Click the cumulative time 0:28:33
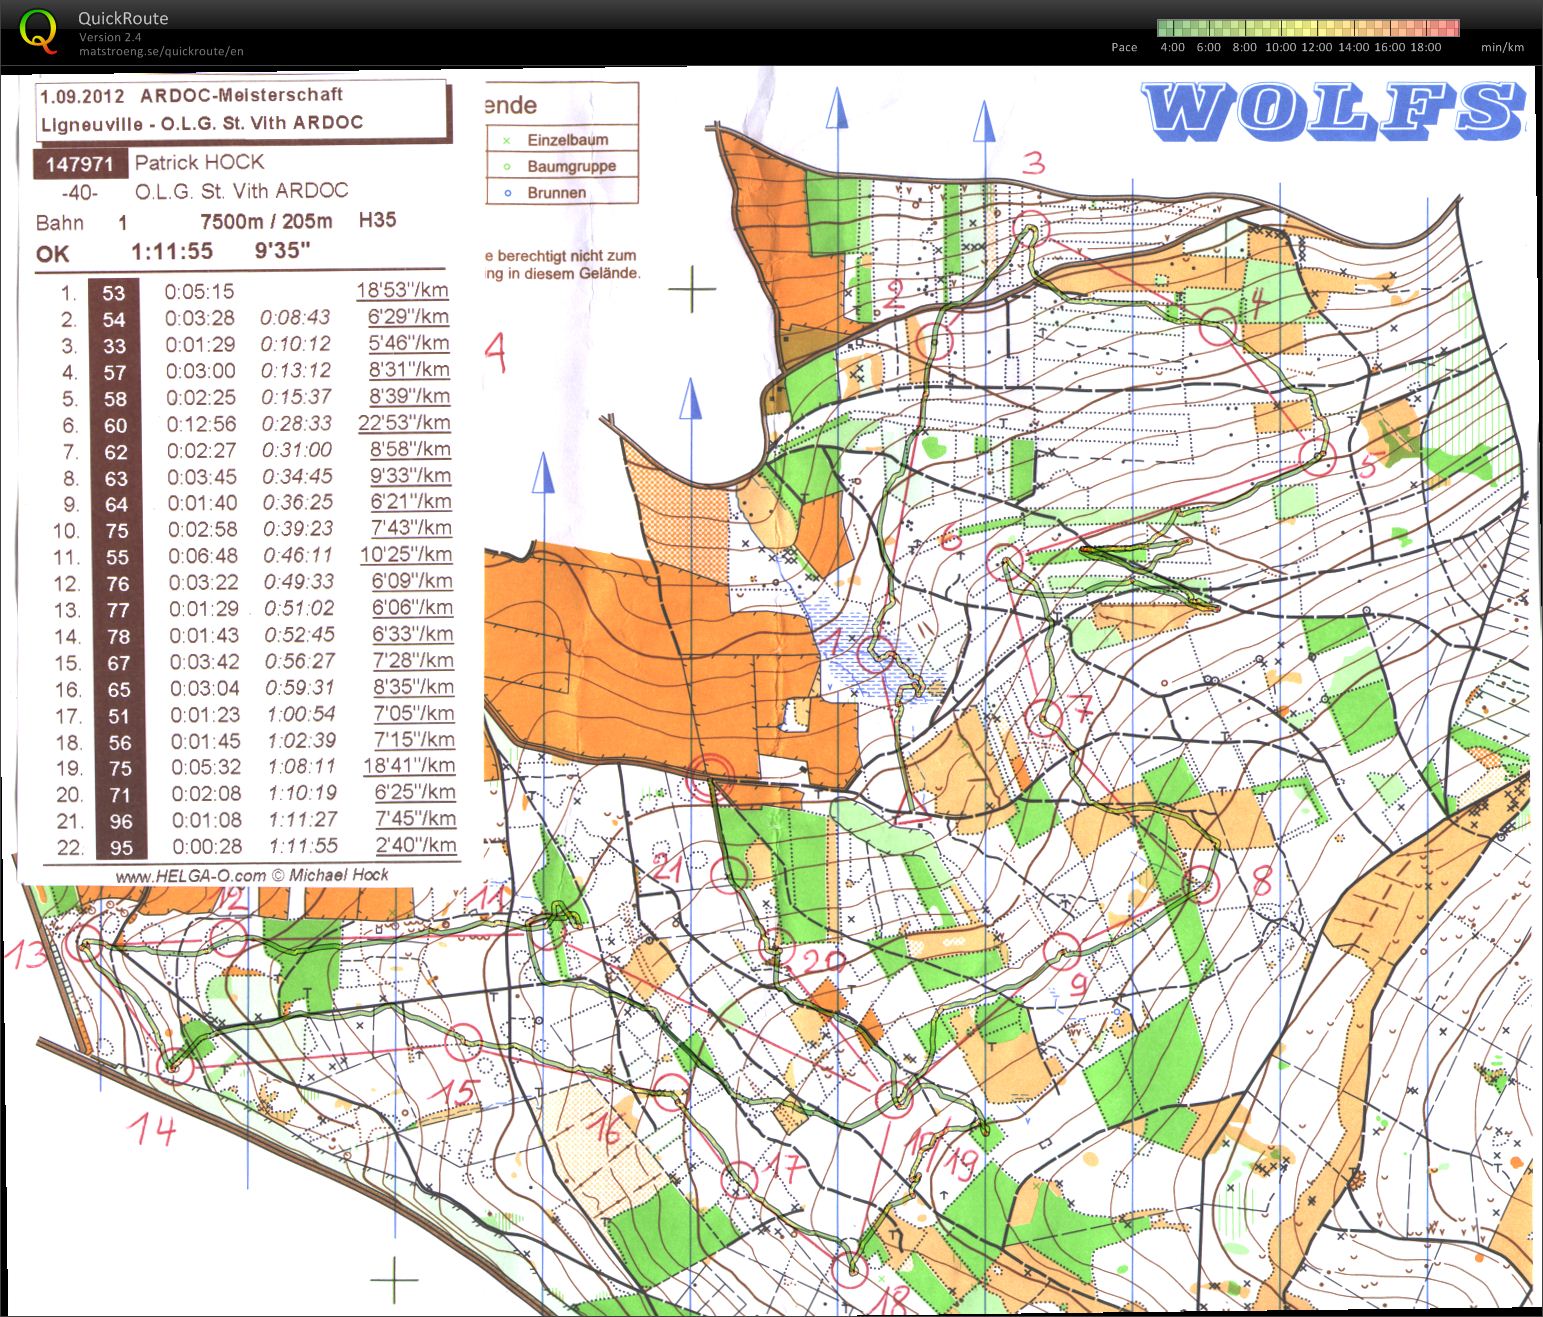The height and width of the screenshot is (1317, 1543). [296, 423]
